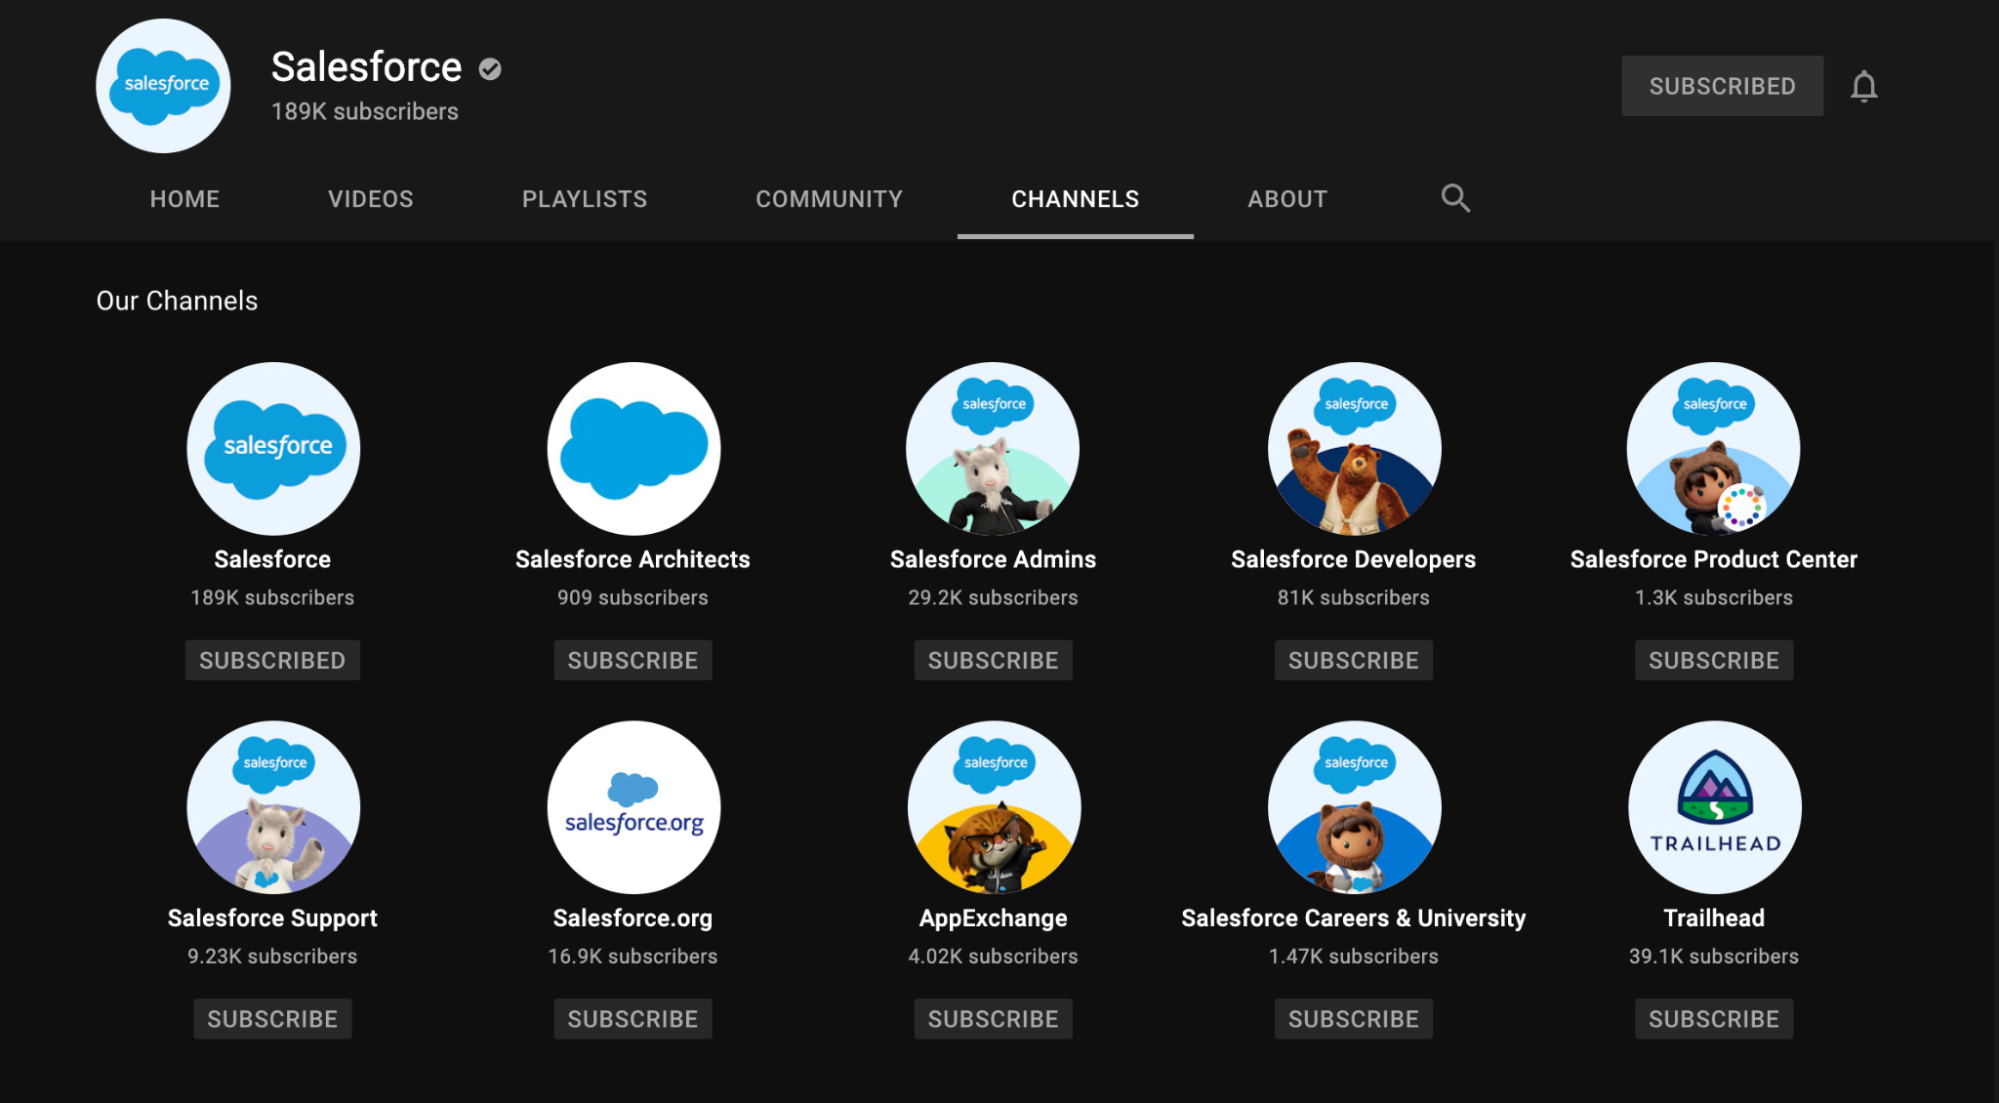The image size is (1999, 1103).
Task: Open the Salesforce Developers channel avatar
Action: pos(1353,448)
